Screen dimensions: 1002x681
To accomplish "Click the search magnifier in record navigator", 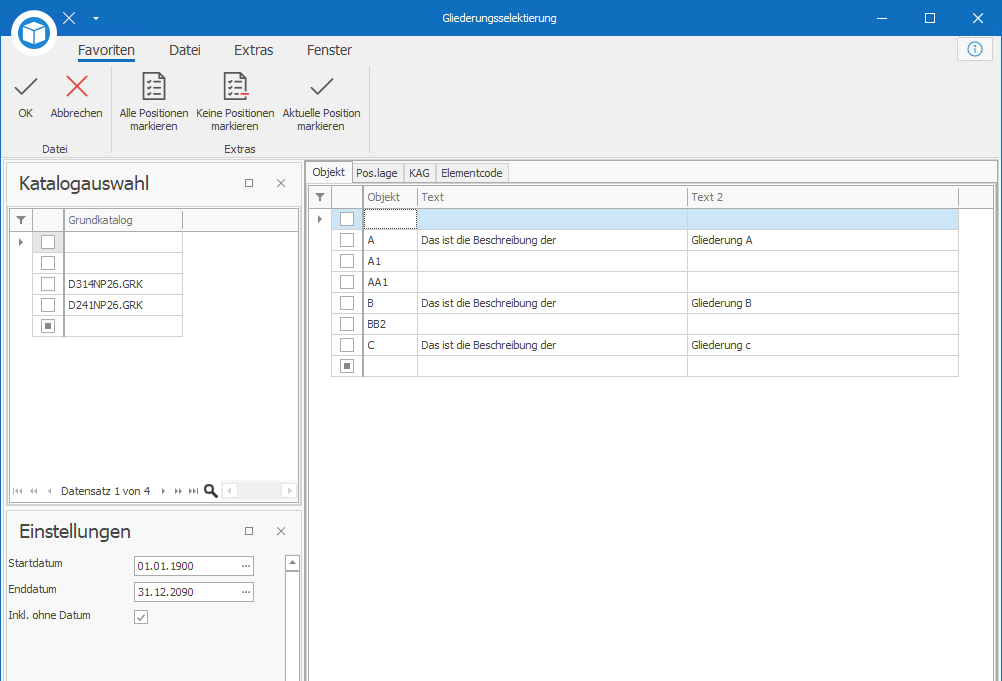I will tap(211, 491).
